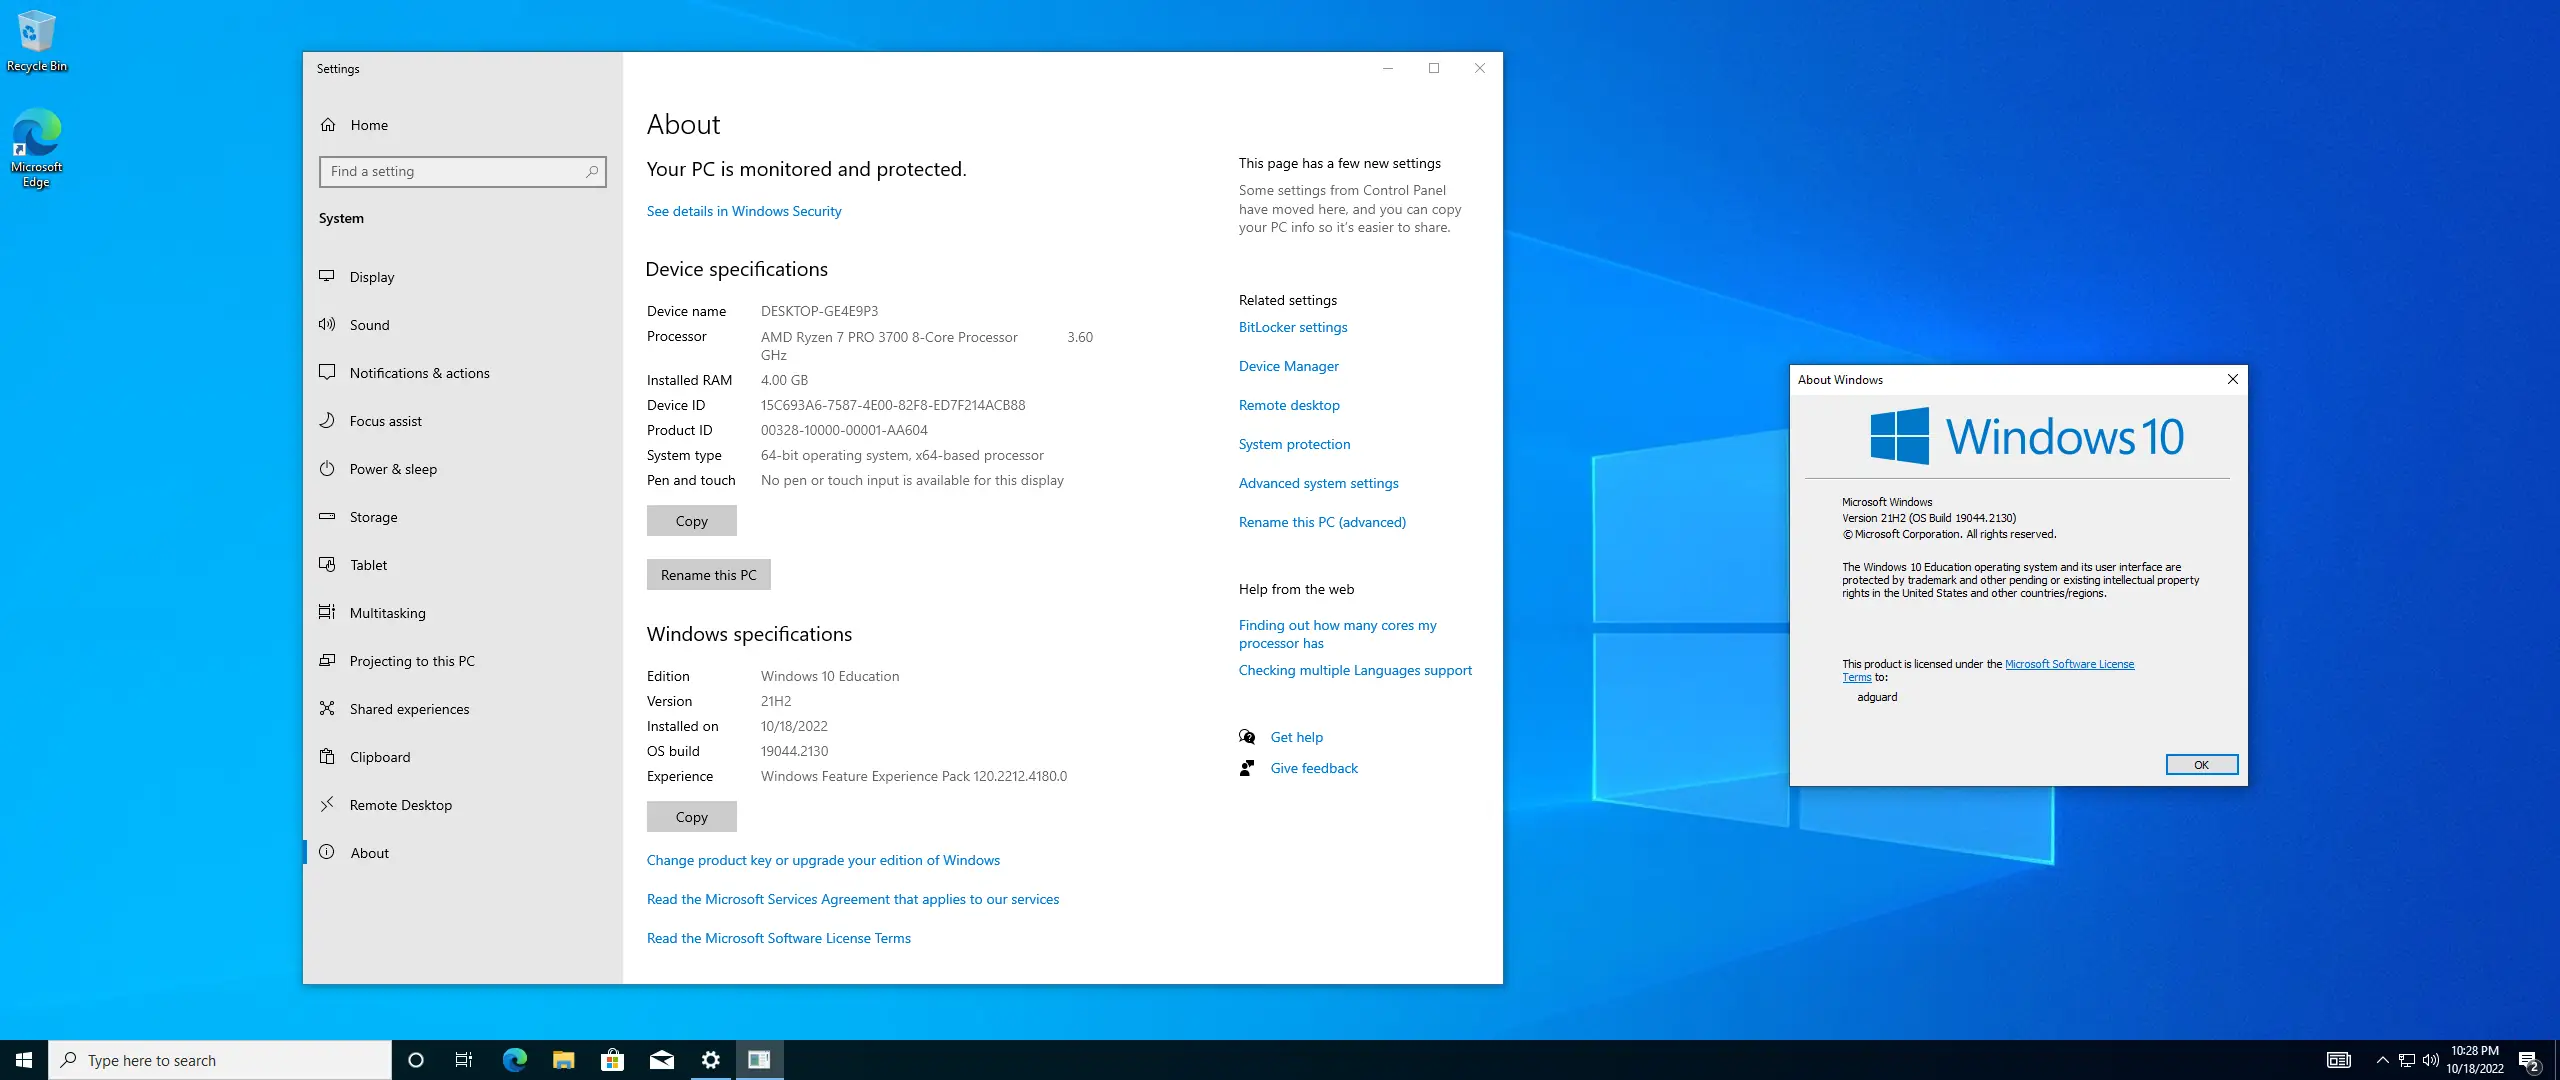Image resolution: width=2560 pixels, height=1080 pixels.
Task: Open the Recycle Bin on the desktop
Action: click(36, 30)
